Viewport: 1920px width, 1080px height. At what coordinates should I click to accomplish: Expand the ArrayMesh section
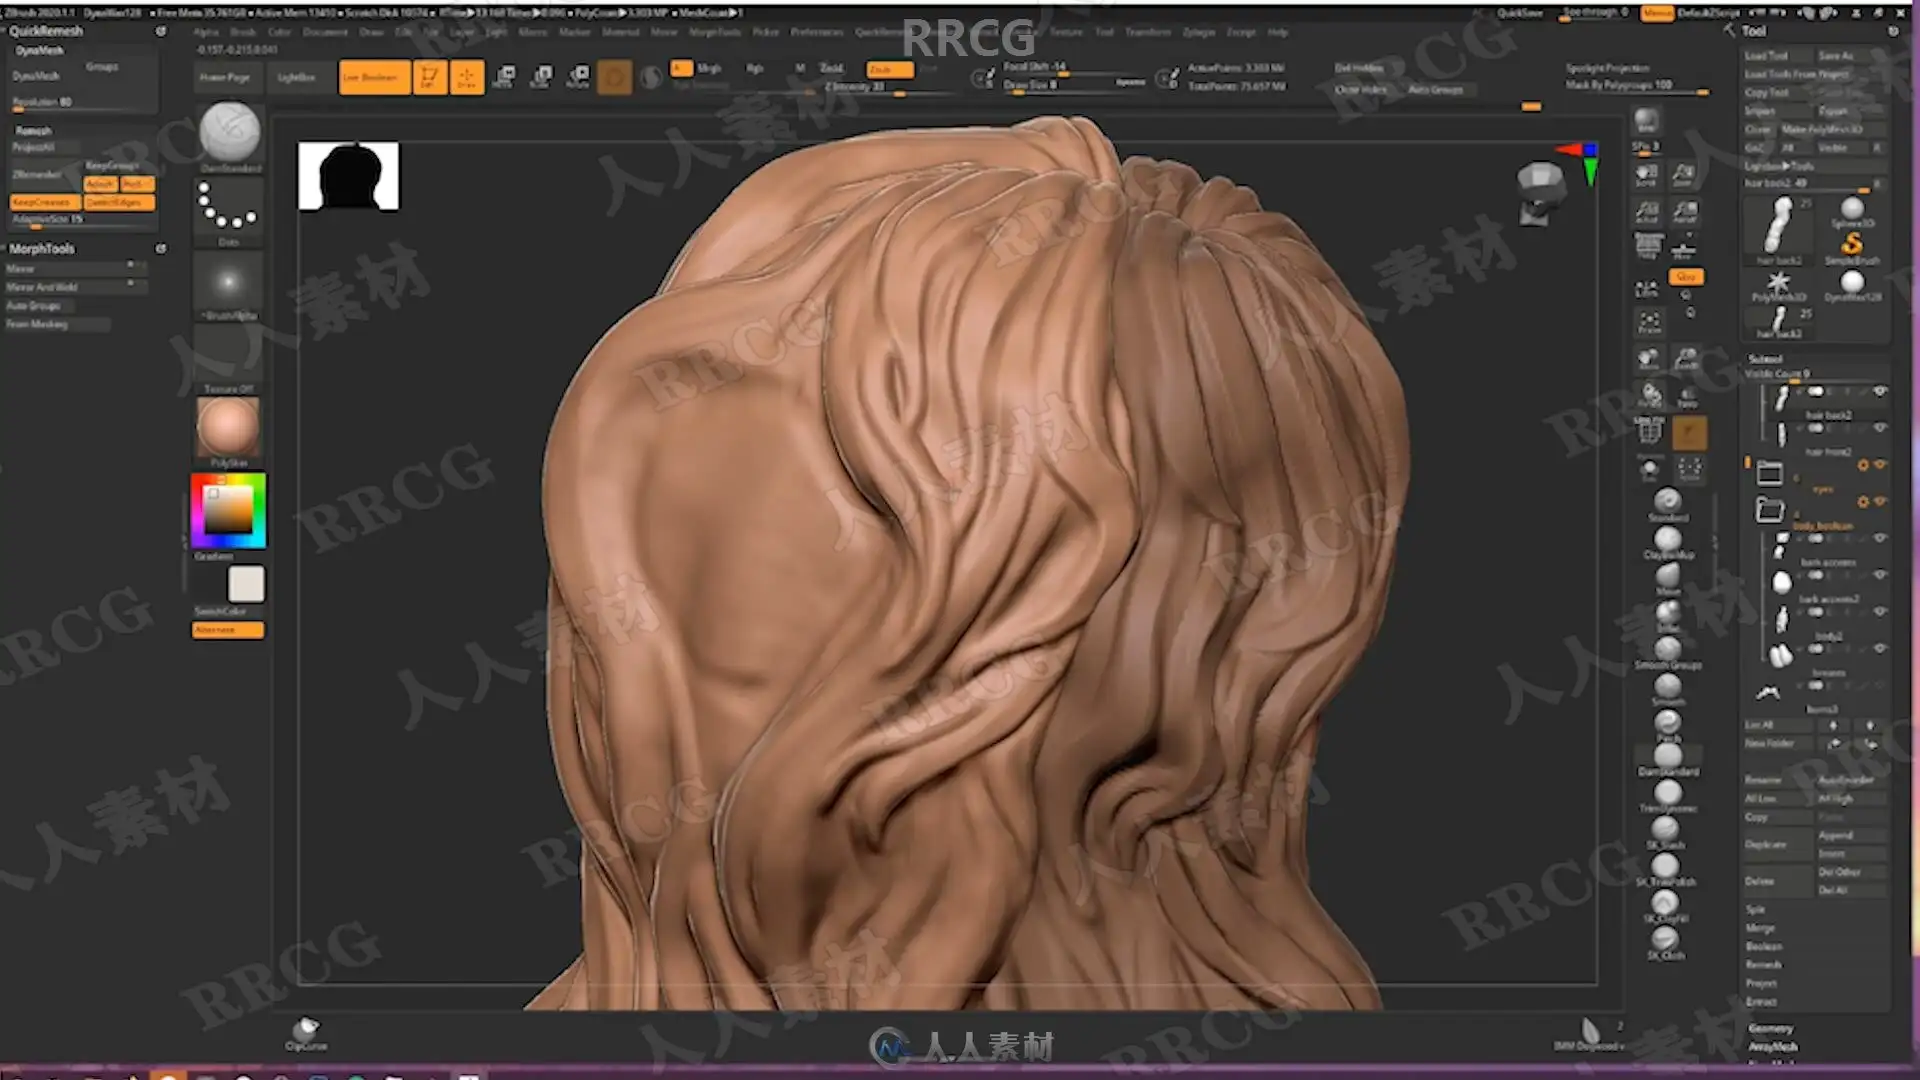click(x=1772, y=1047)
